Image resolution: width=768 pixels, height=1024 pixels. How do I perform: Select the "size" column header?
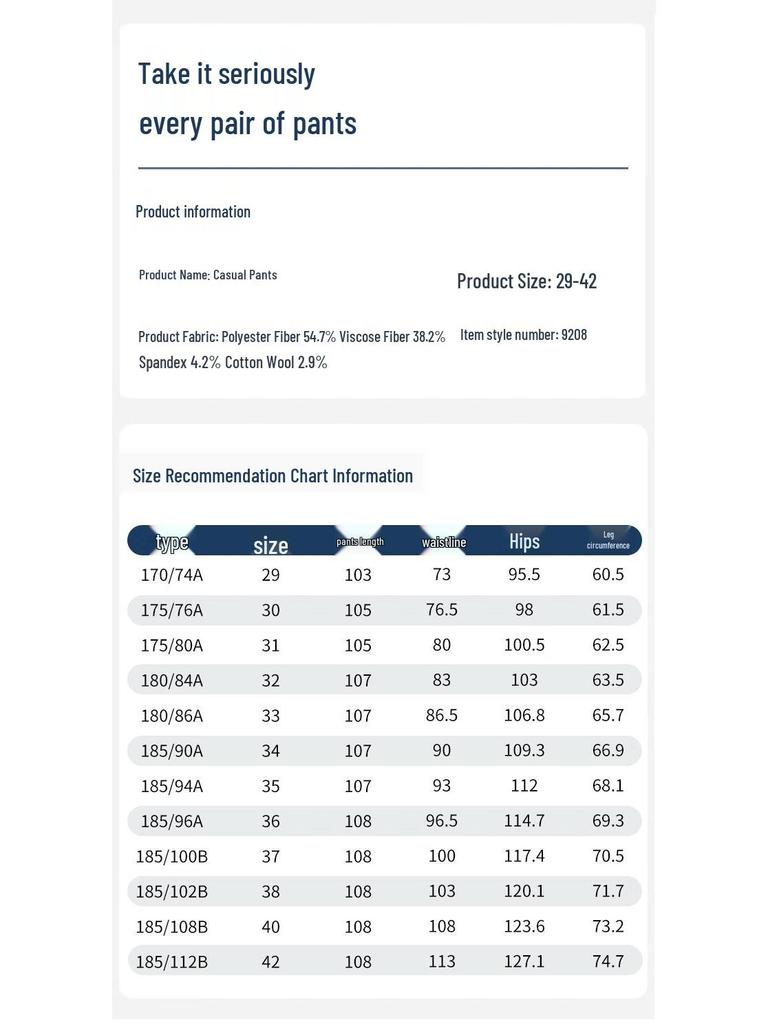270,545
